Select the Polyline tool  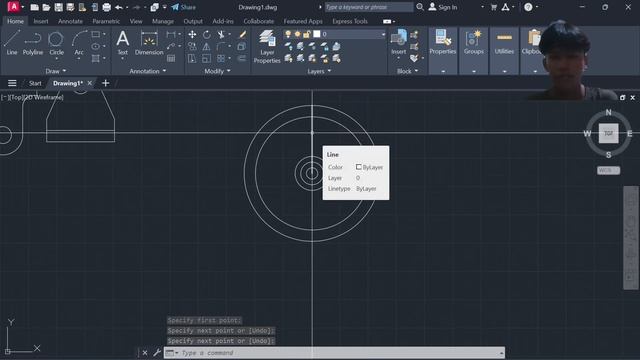tap(33, 42)
